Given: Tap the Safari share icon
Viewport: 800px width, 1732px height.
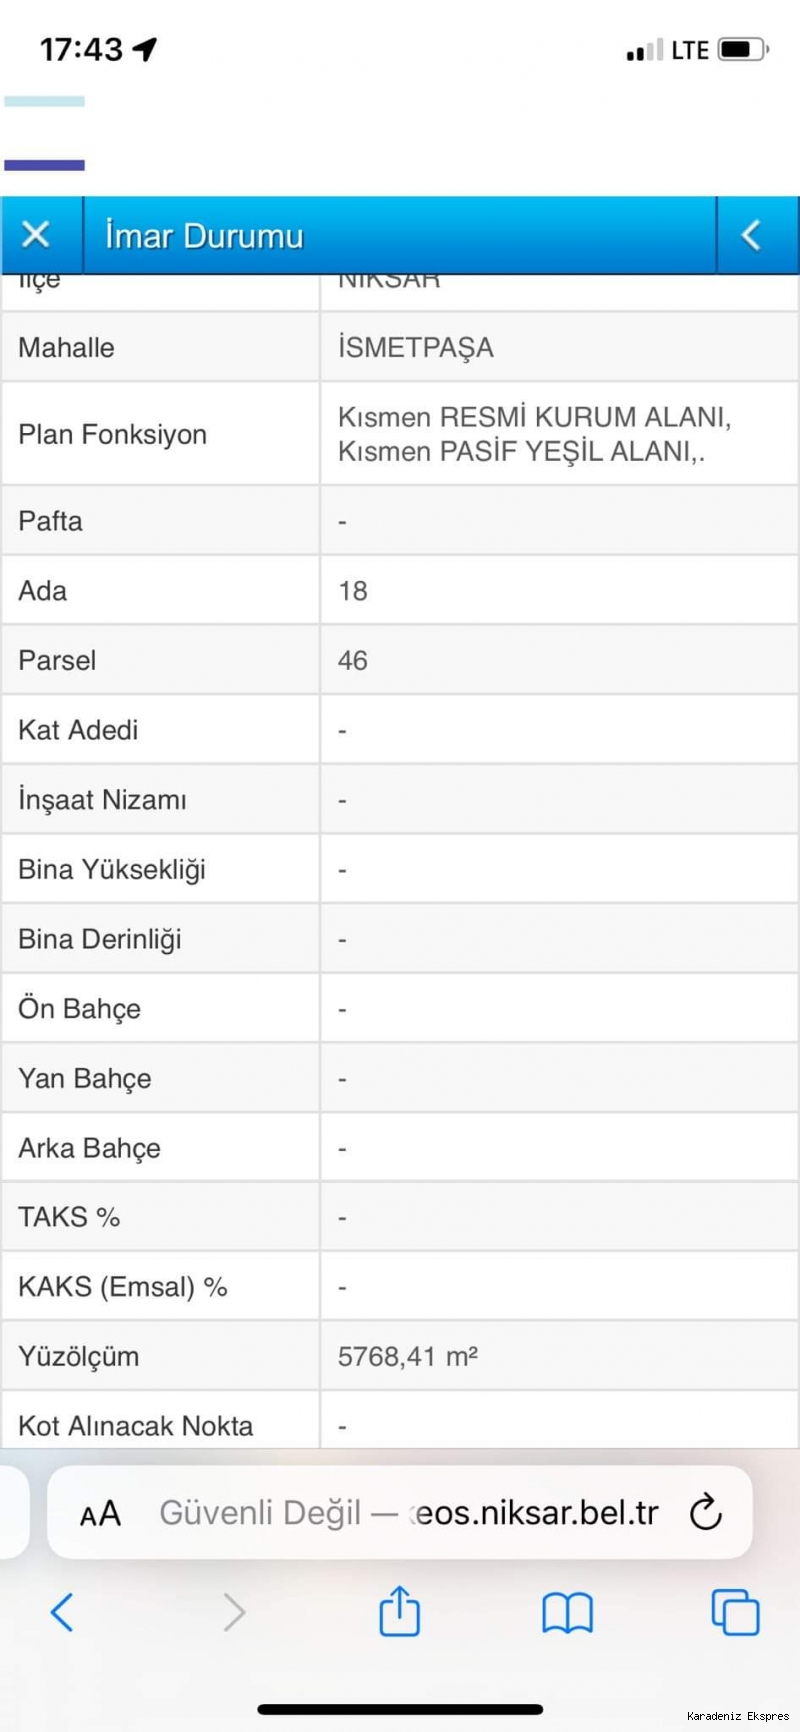Looking at the screenshot, I should 399,1611.
